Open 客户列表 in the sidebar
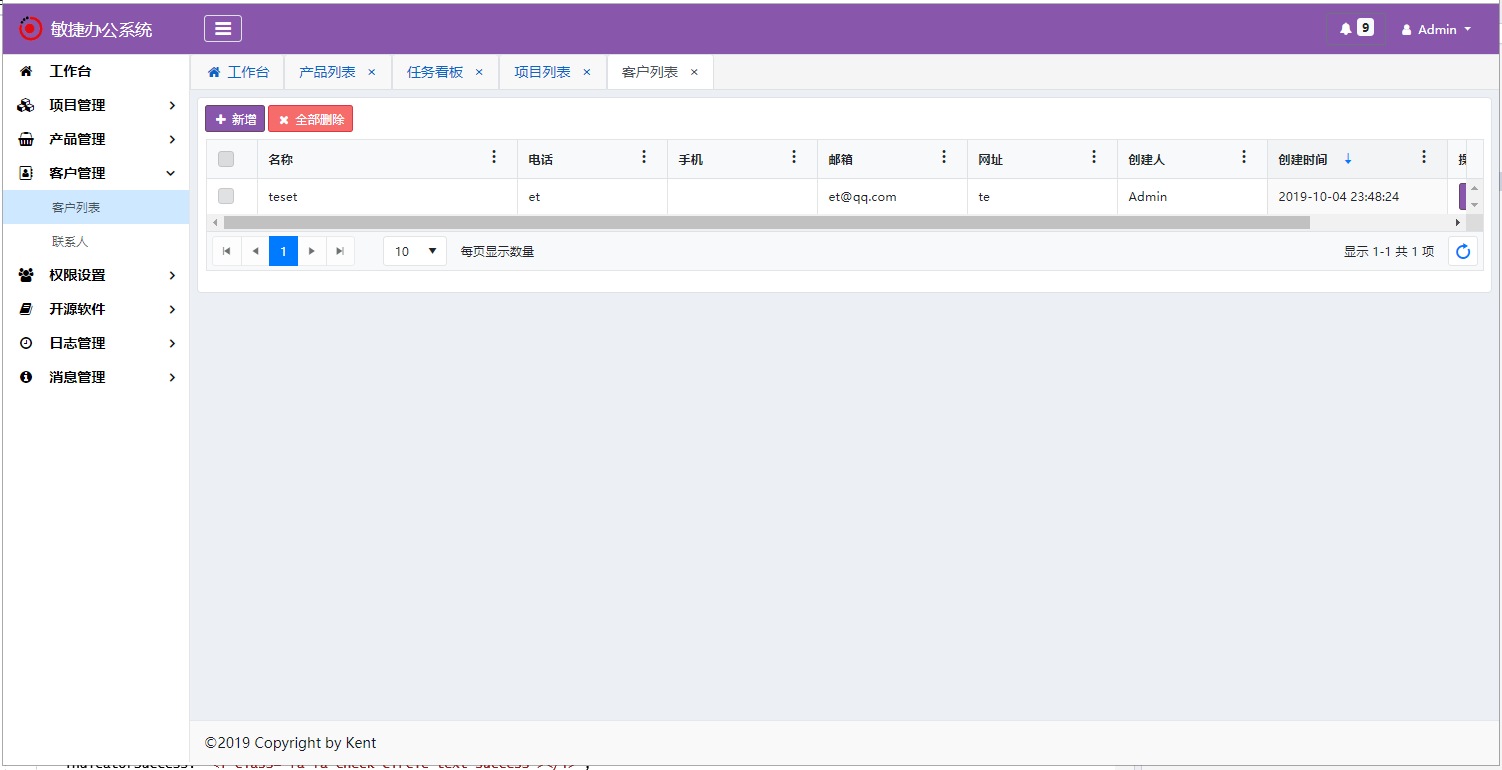 pyautogui.click(x=96, y=207)
